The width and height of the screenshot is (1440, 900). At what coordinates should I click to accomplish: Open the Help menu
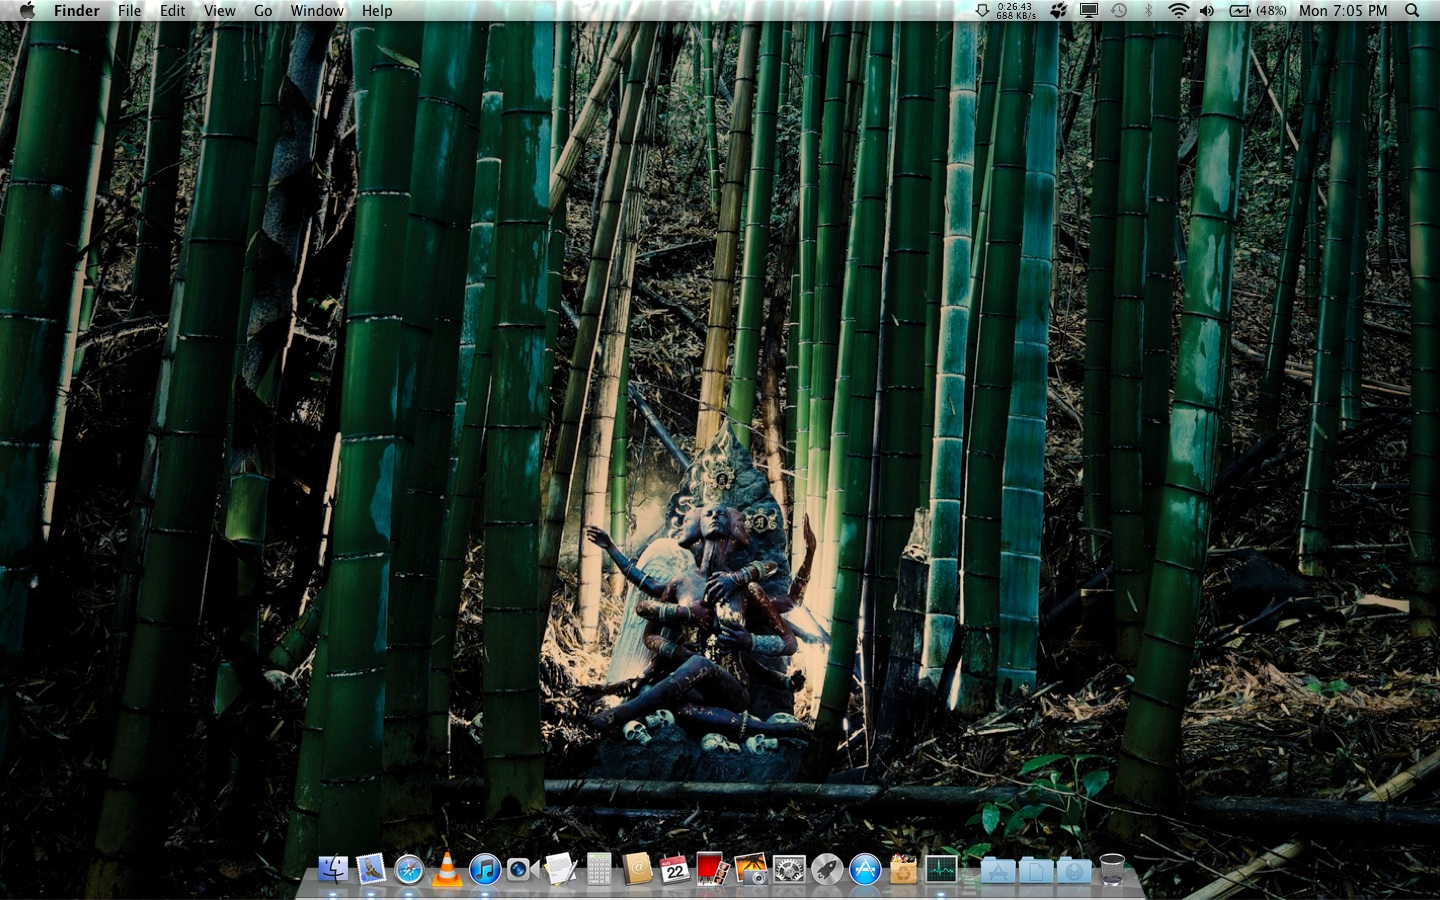377,11
